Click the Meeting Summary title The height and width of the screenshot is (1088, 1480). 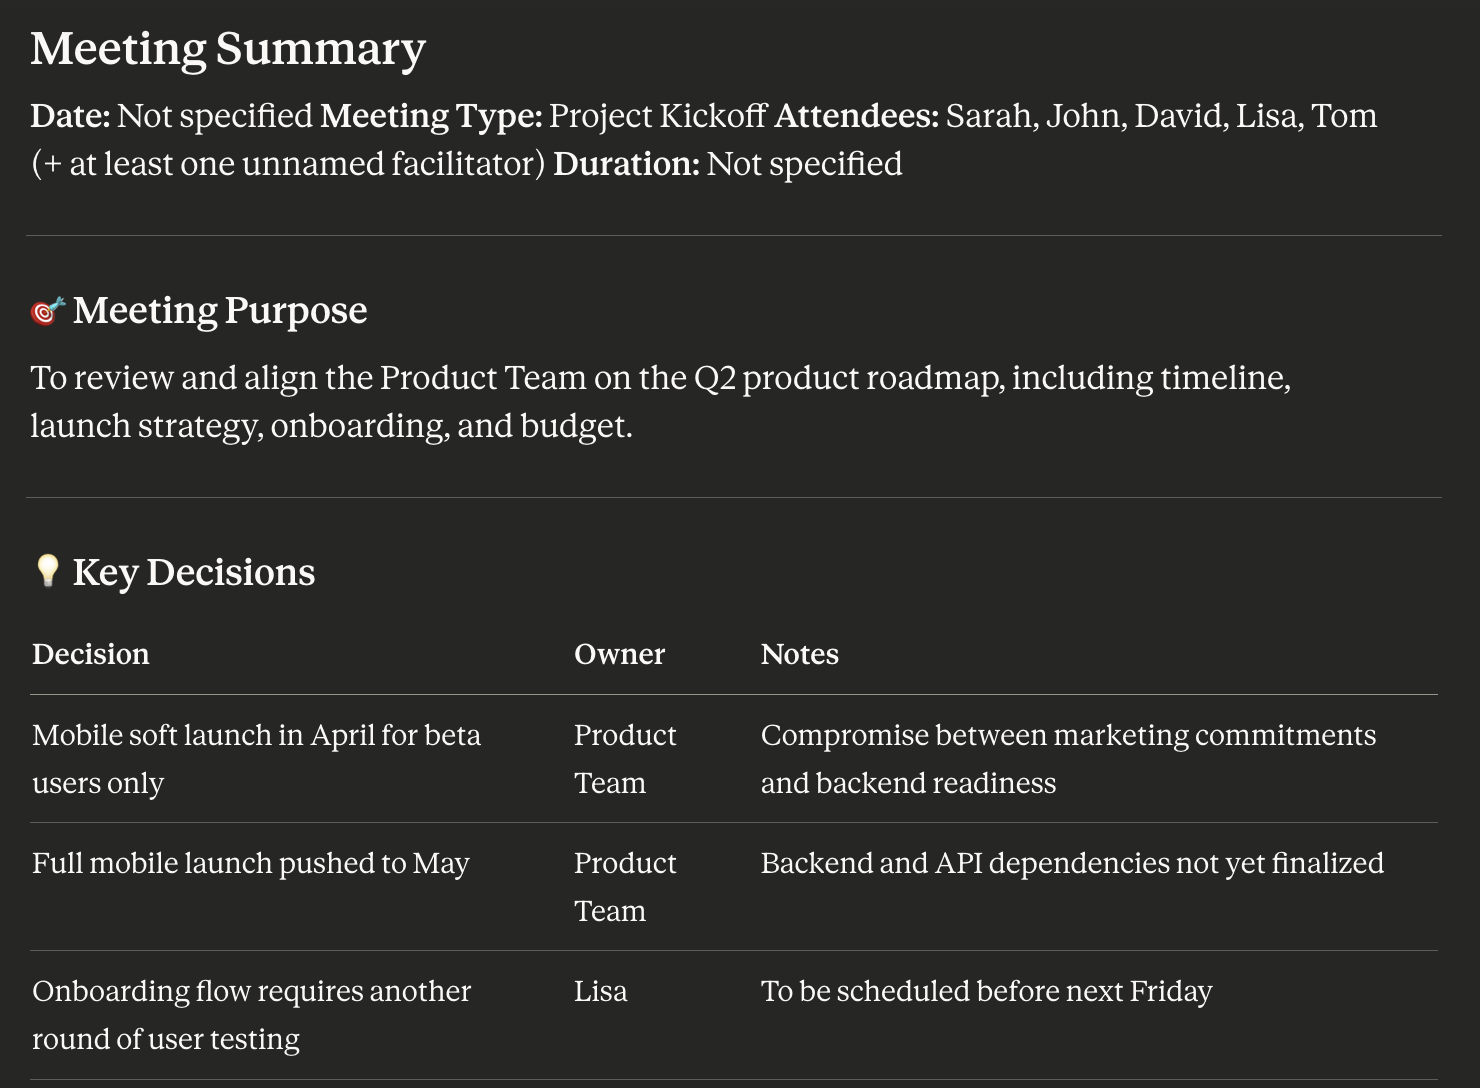pos(228,48)
